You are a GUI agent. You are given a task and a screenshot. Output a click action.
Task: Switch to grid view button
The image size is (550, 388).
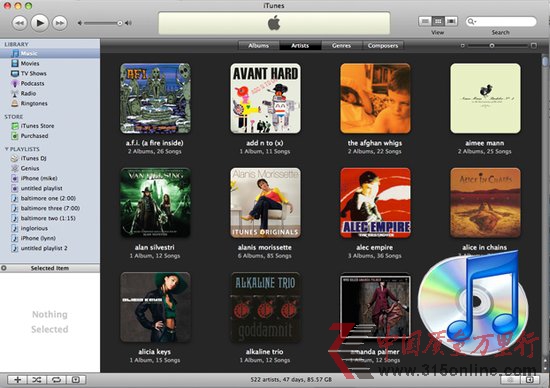(438, 21)
